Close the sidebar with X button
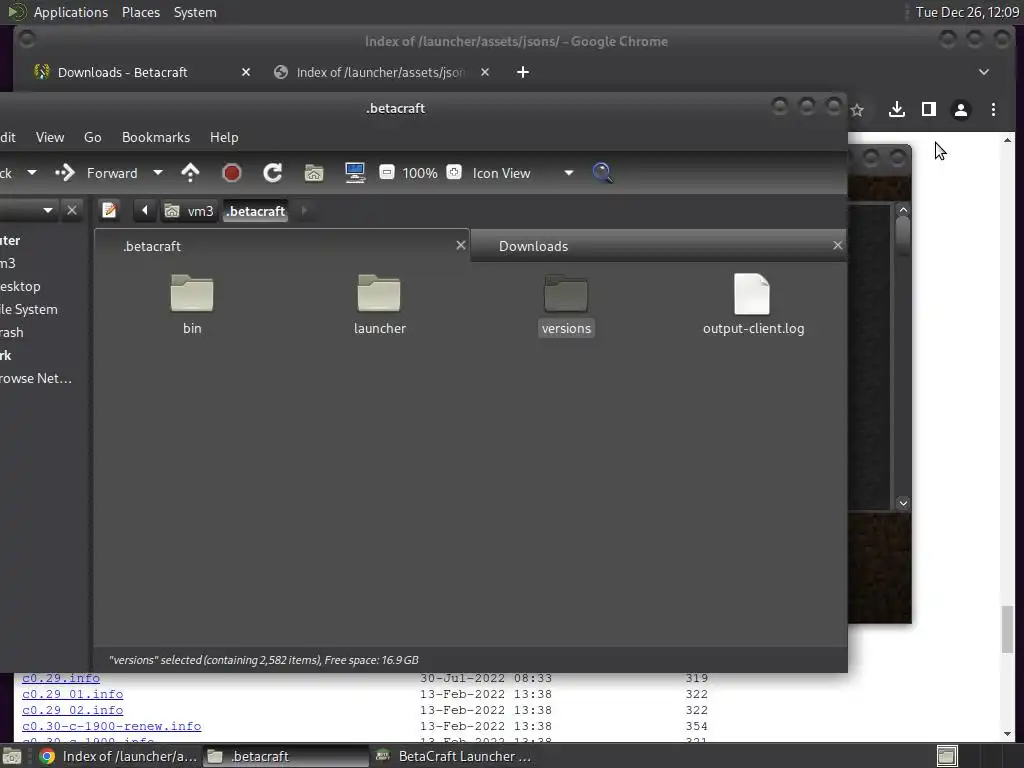 point(72,210)
